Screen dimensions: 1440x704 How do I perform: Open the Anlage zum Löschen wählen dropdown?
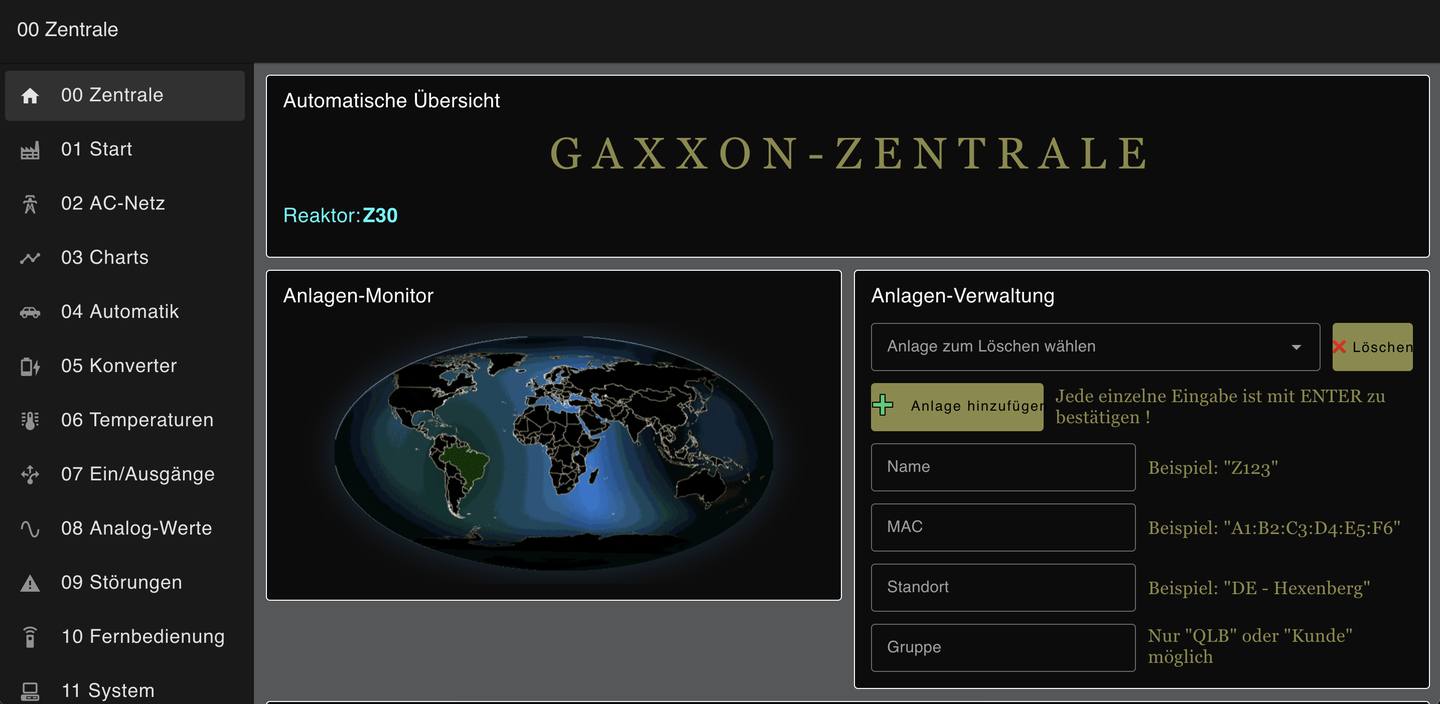[x=1095, y=347]
